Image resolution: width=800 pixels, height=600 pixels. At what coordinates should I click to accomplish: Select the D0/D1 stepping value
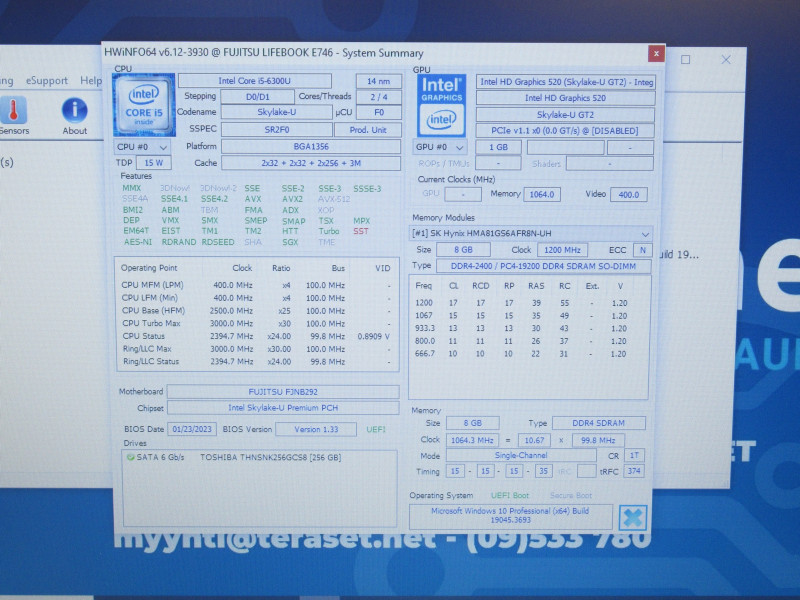[258, 96]
